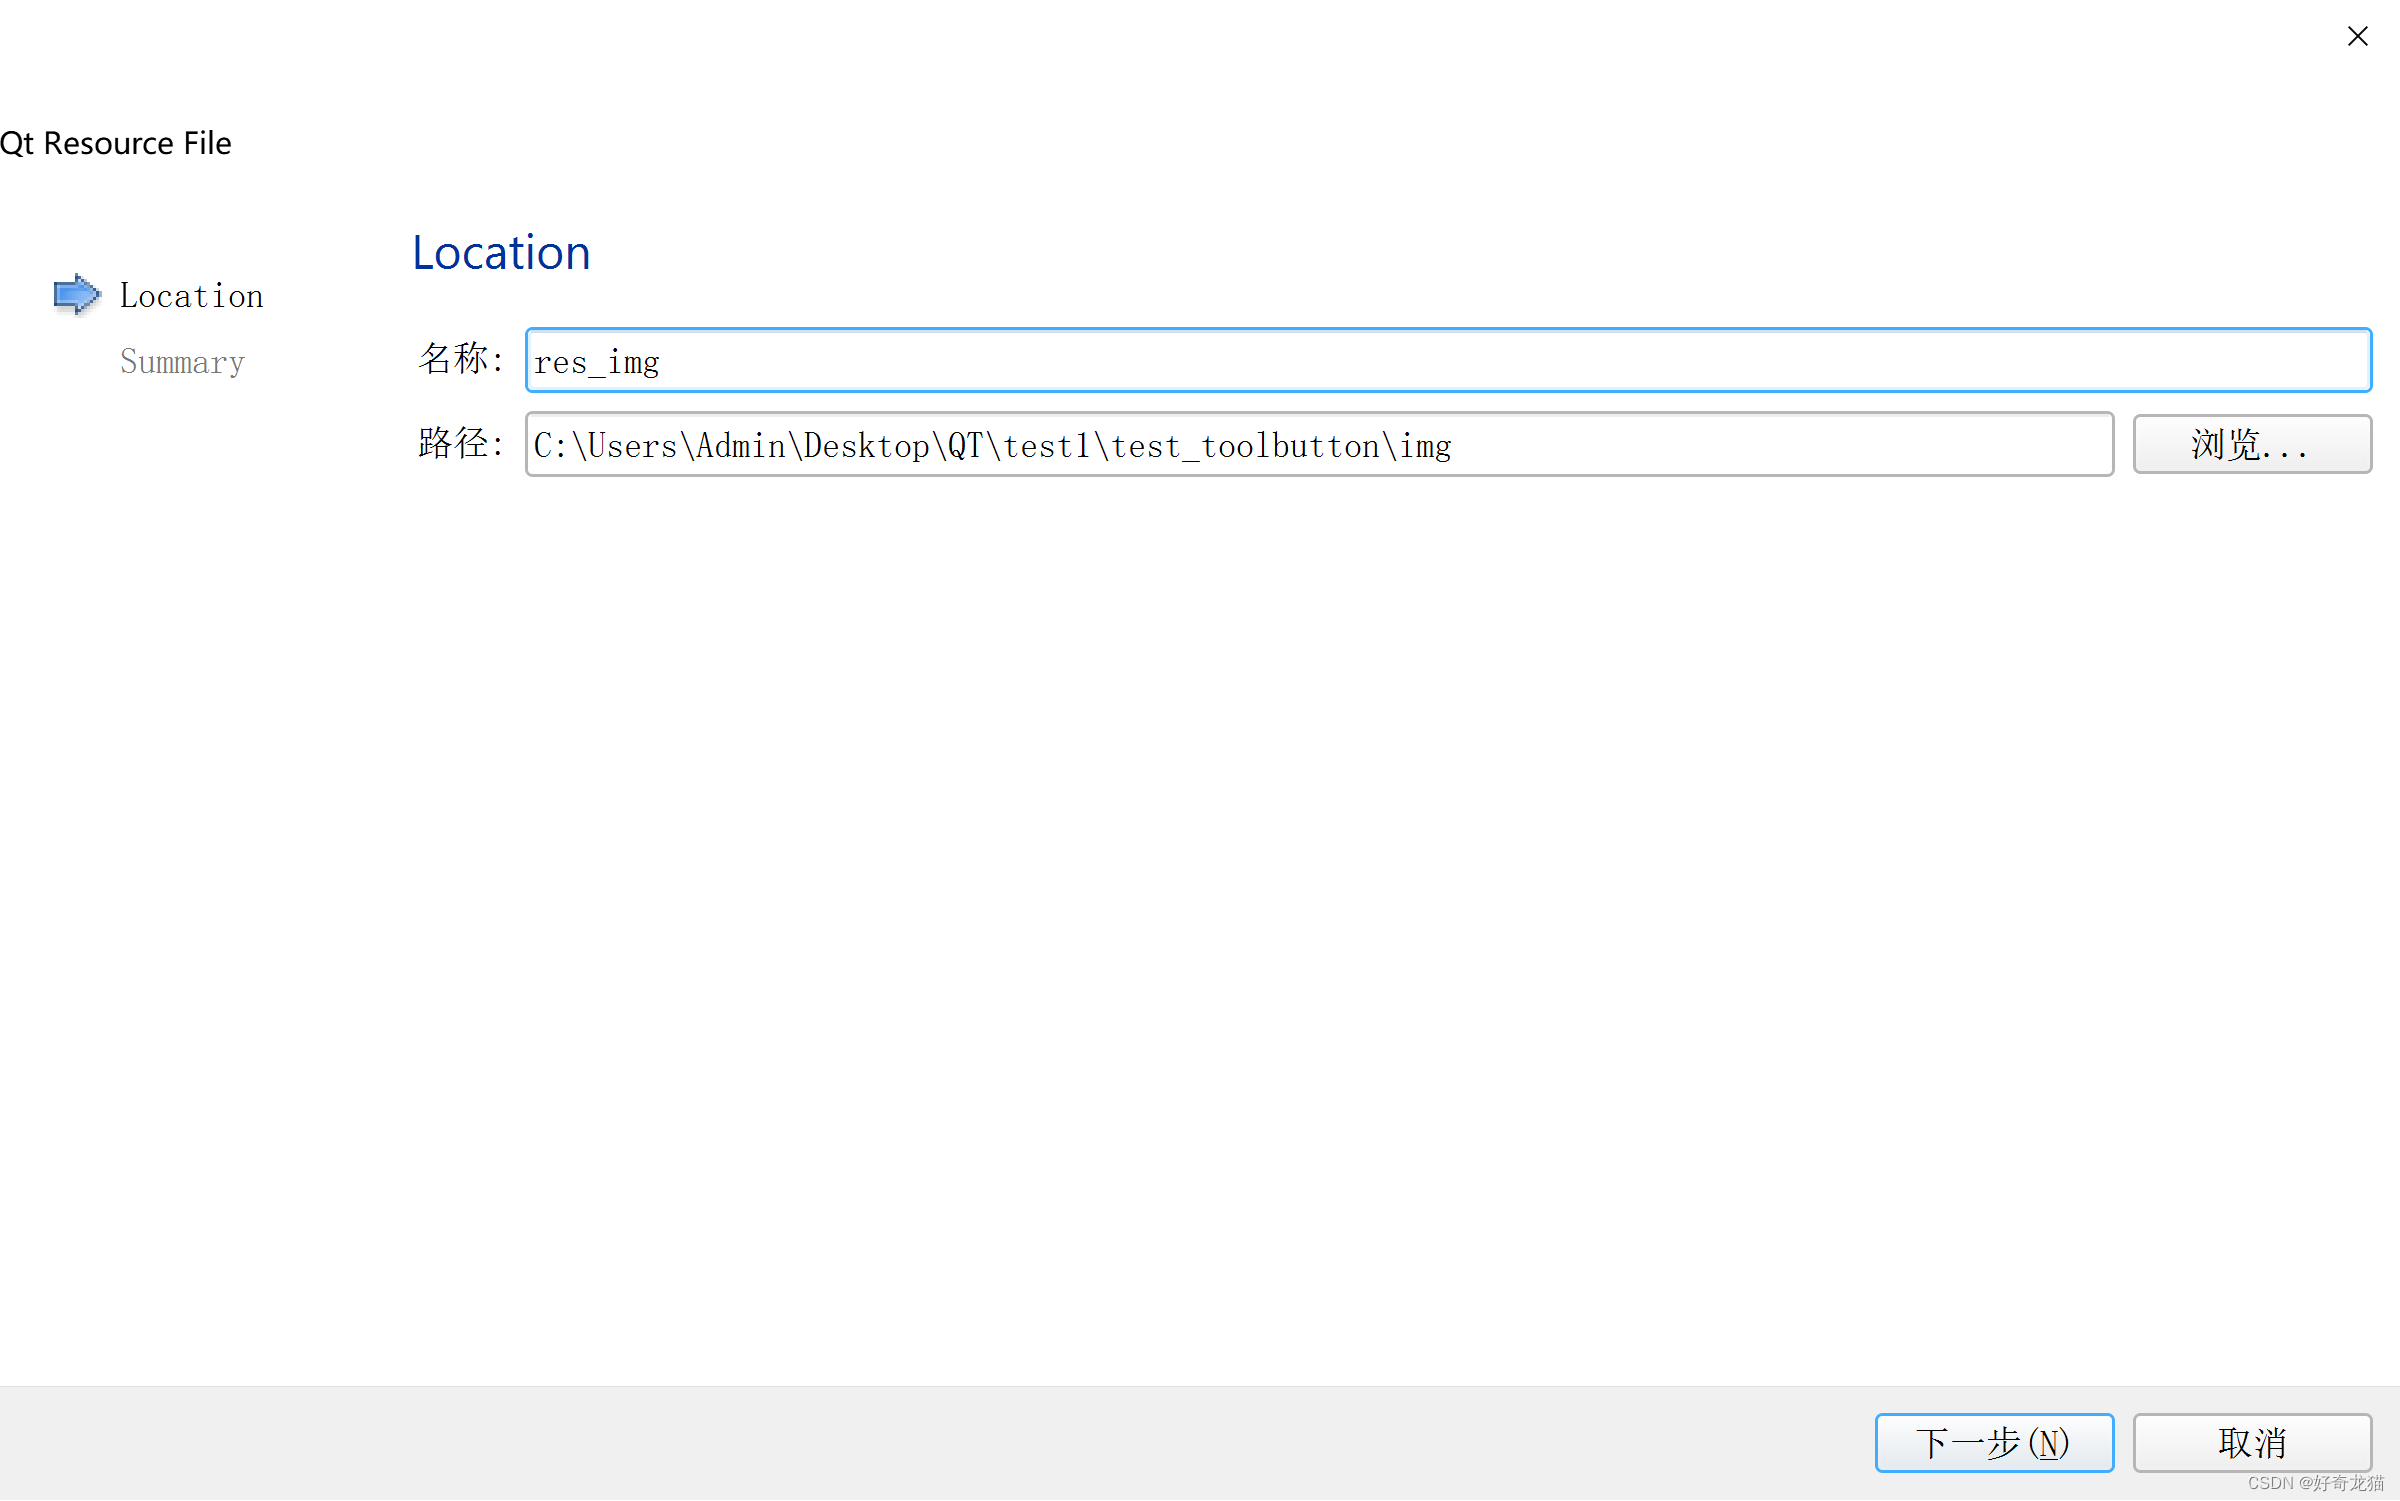The image size is (2400, 1501).
Task: Click the blue Location page heading
Action: tap(501, 252)
